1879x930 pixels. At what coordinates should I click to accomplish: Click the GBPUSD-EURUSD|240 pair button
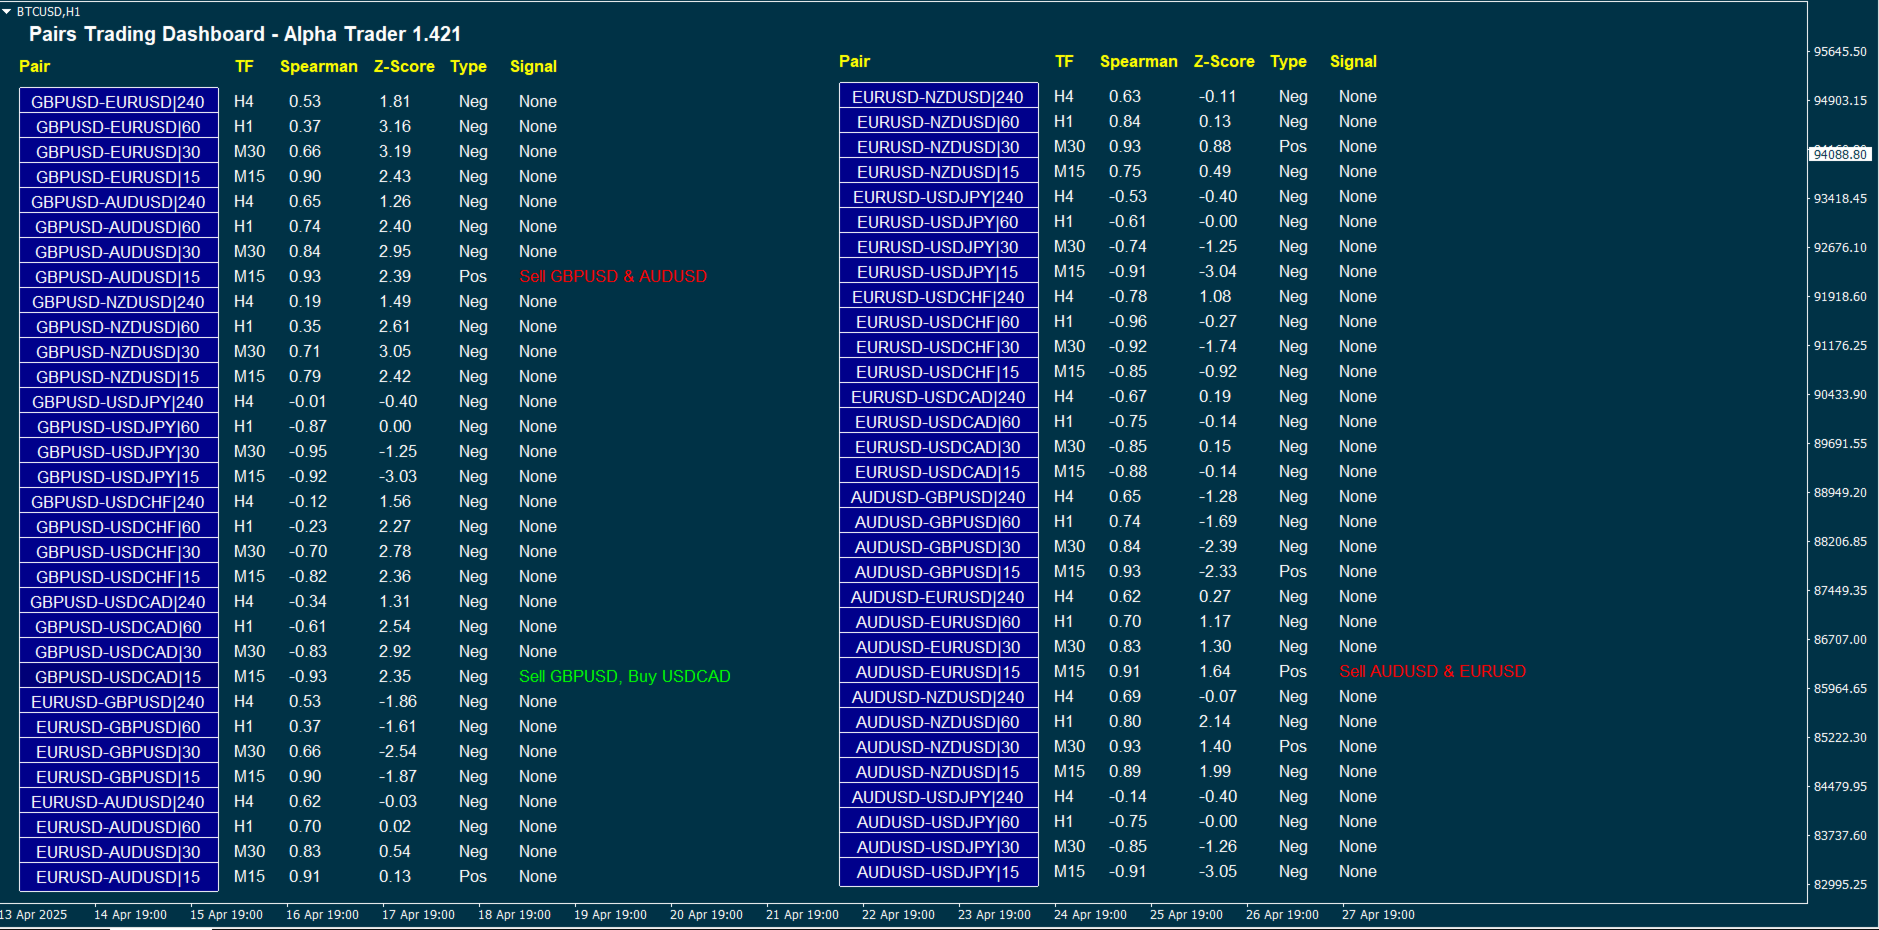[x=119, y=102]
